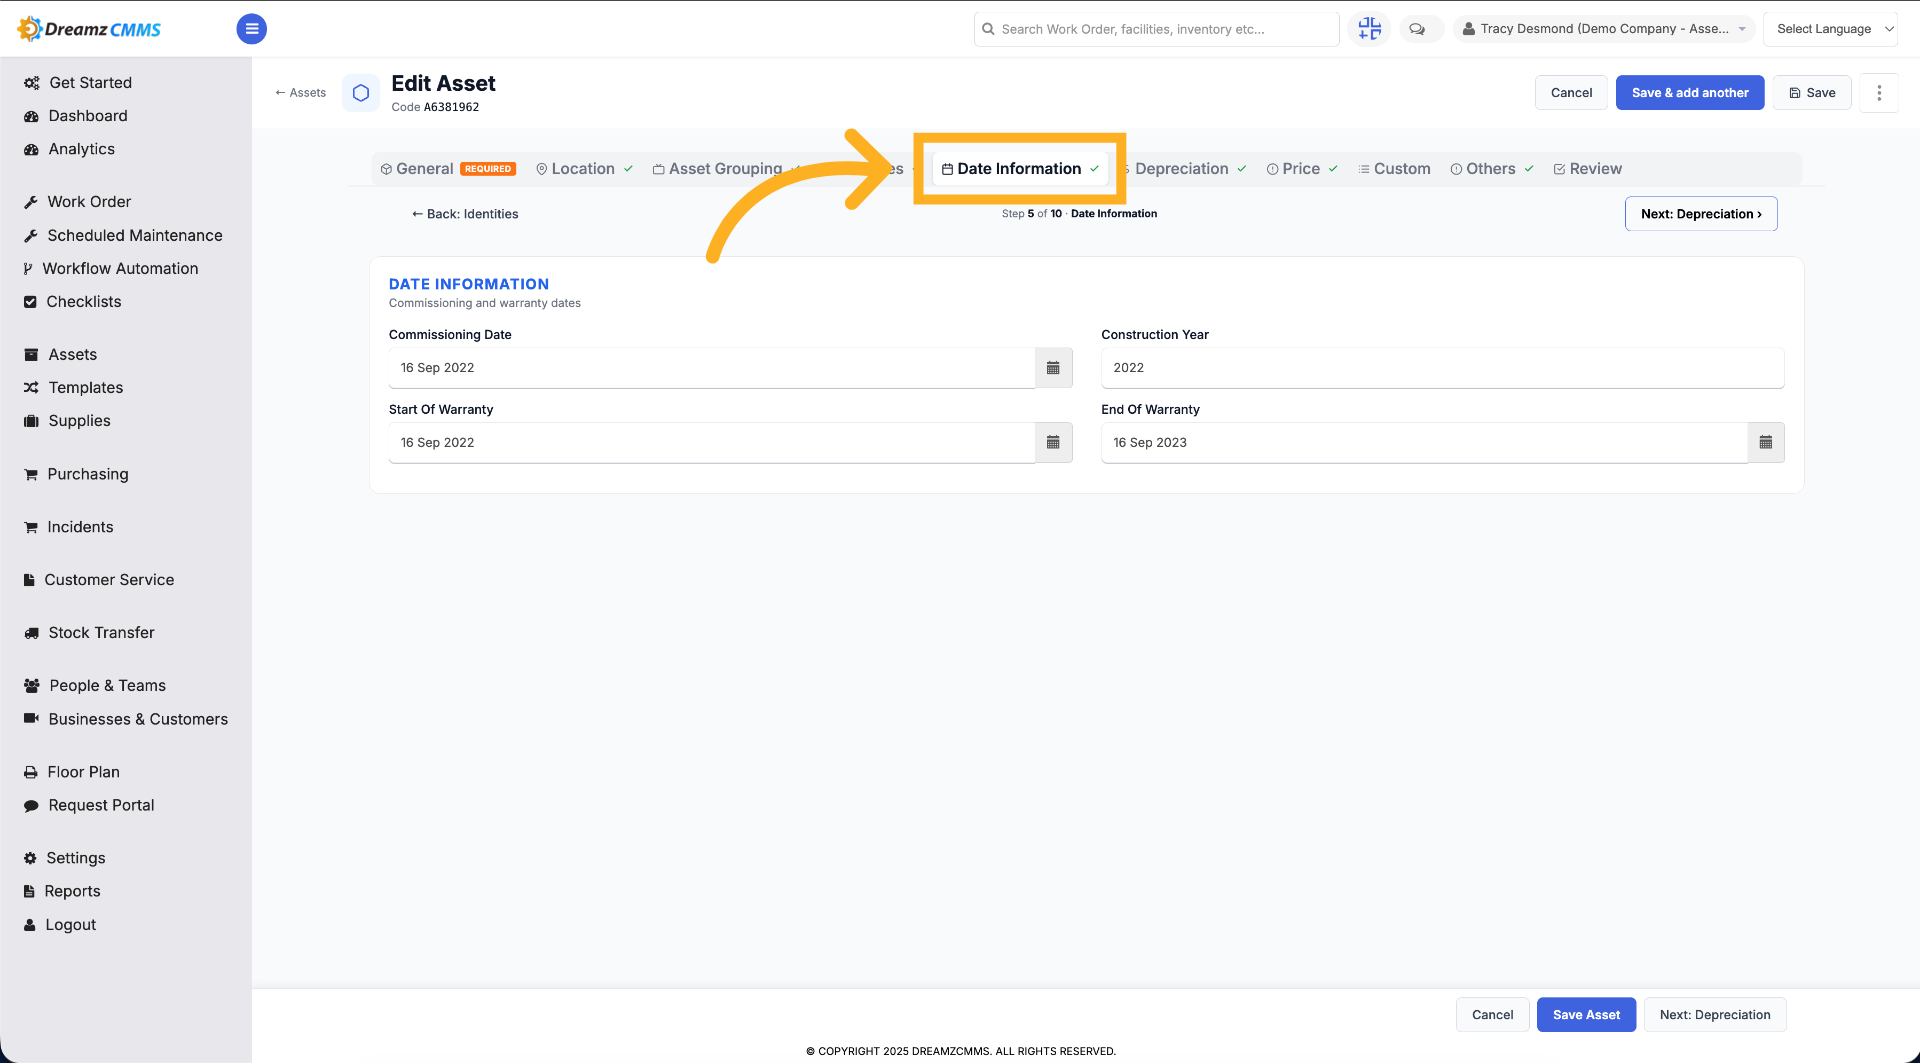1920x1063 pixels.
Task: Click the Save Asset button
Action: tap(1586, 1015)
